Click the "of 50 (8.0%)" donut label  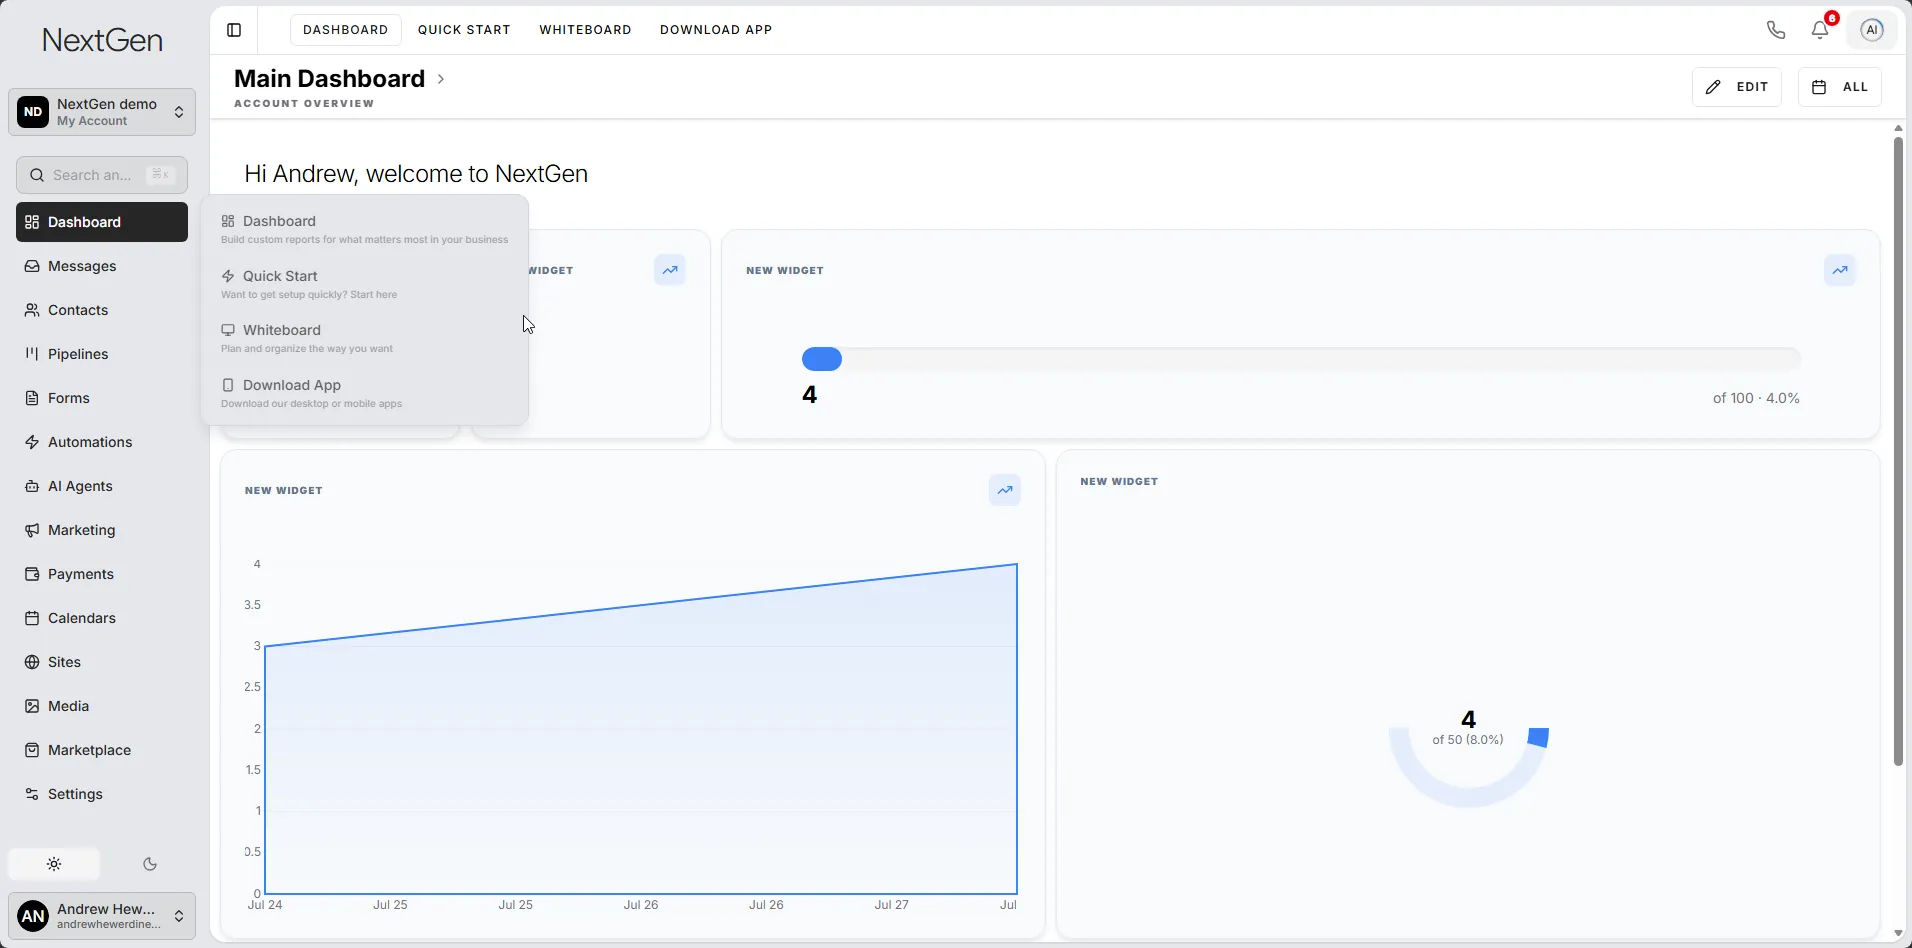coord(1468,740)
